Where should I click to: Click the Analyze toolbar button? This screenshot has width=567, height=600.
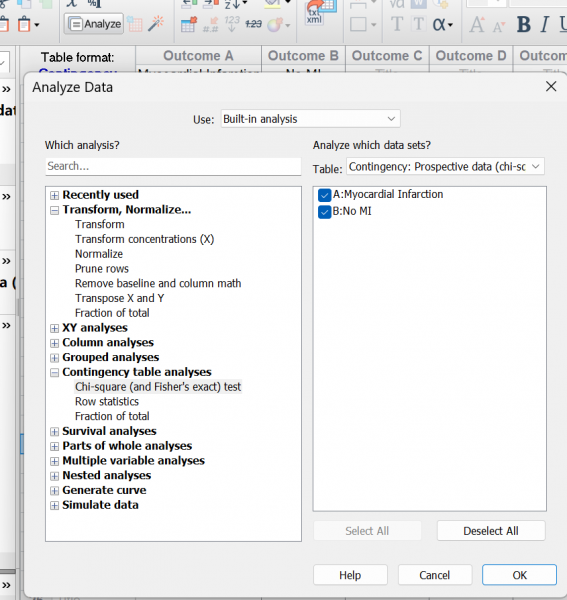click(94, 24)
